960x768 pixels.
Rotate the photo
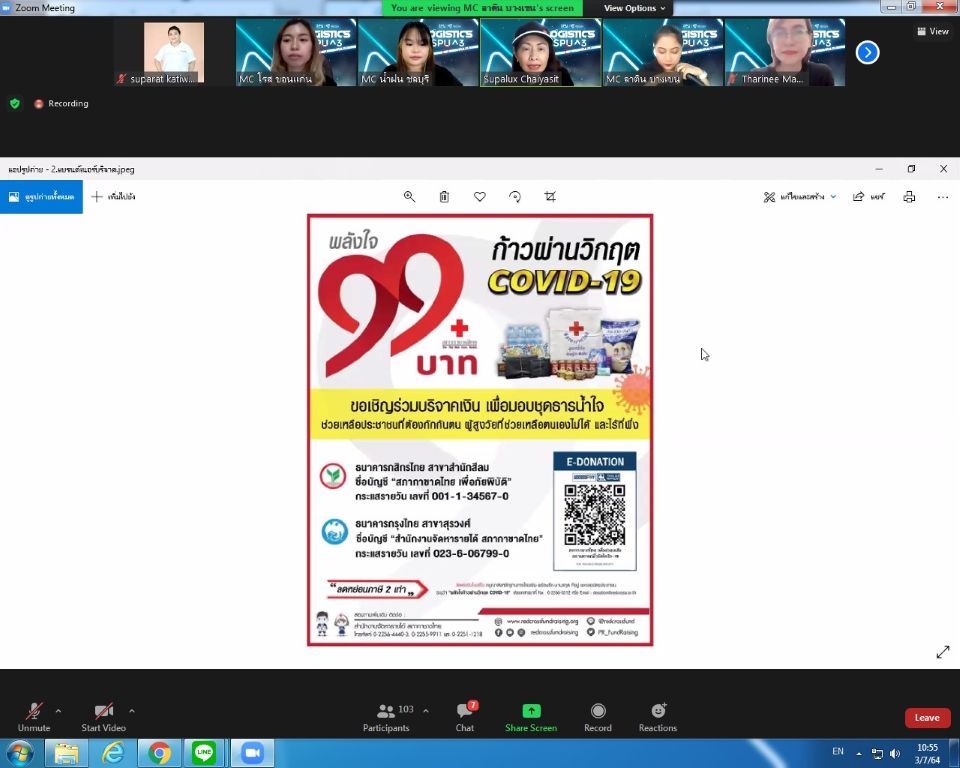click(514, 197)
